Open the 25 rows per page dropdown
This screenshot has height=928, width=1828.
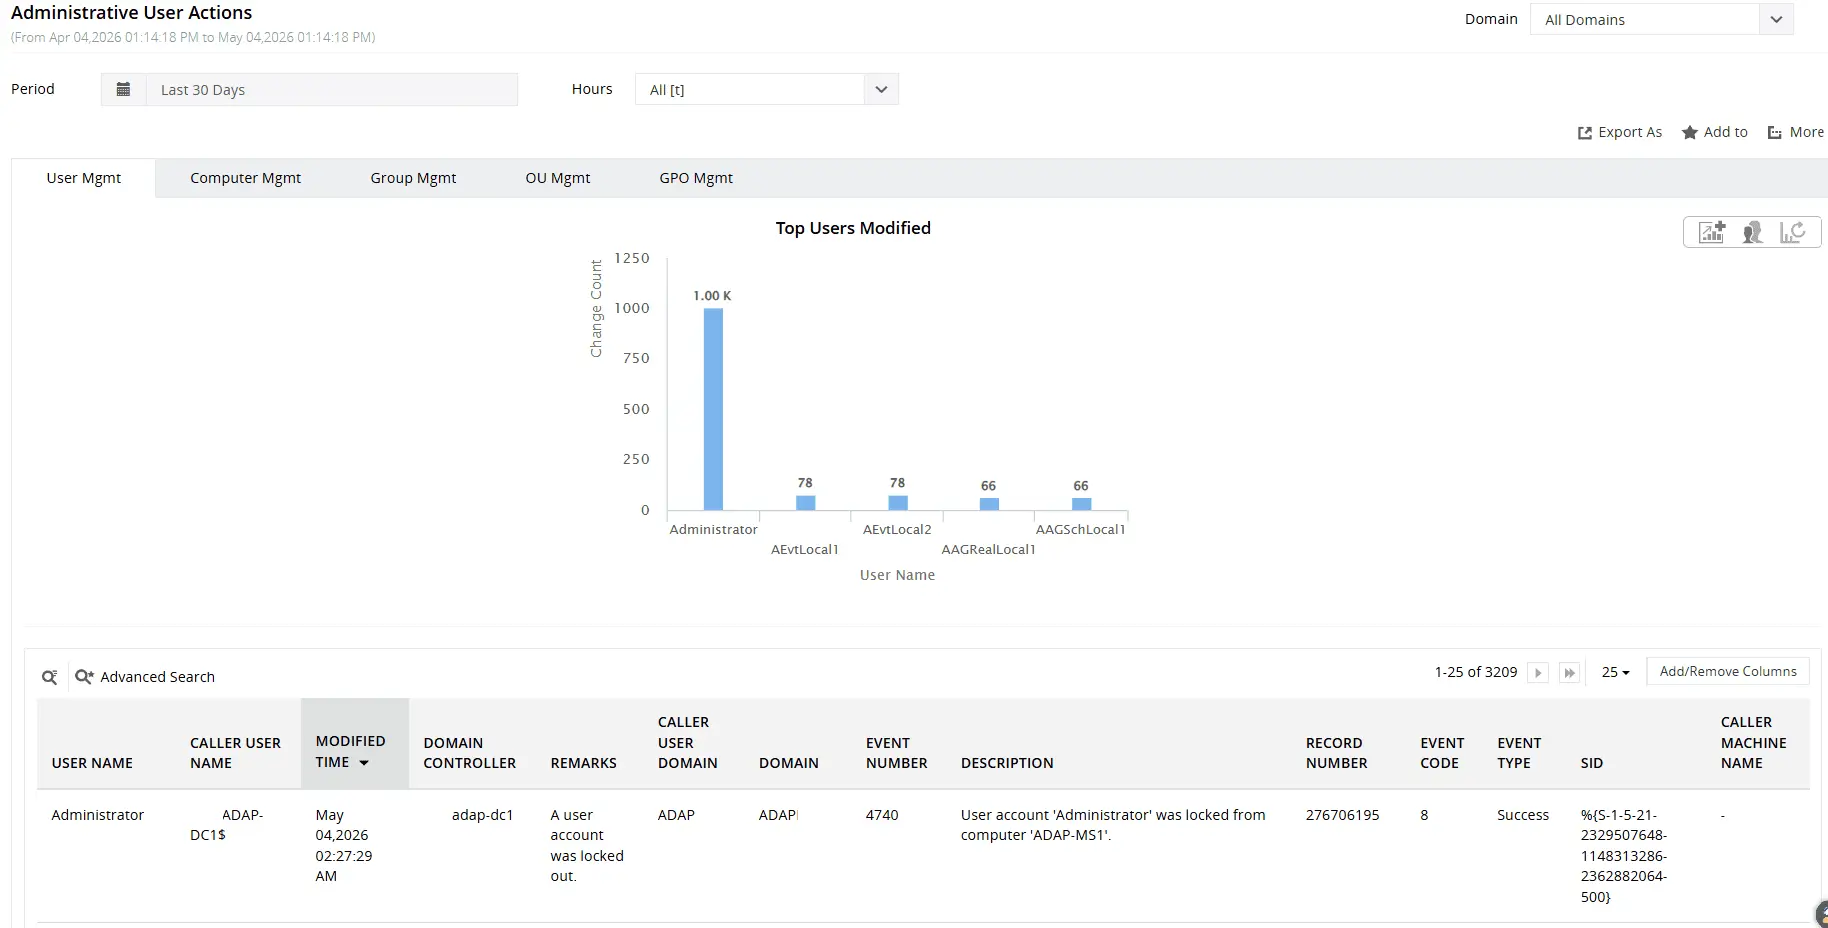point(1615,672)
